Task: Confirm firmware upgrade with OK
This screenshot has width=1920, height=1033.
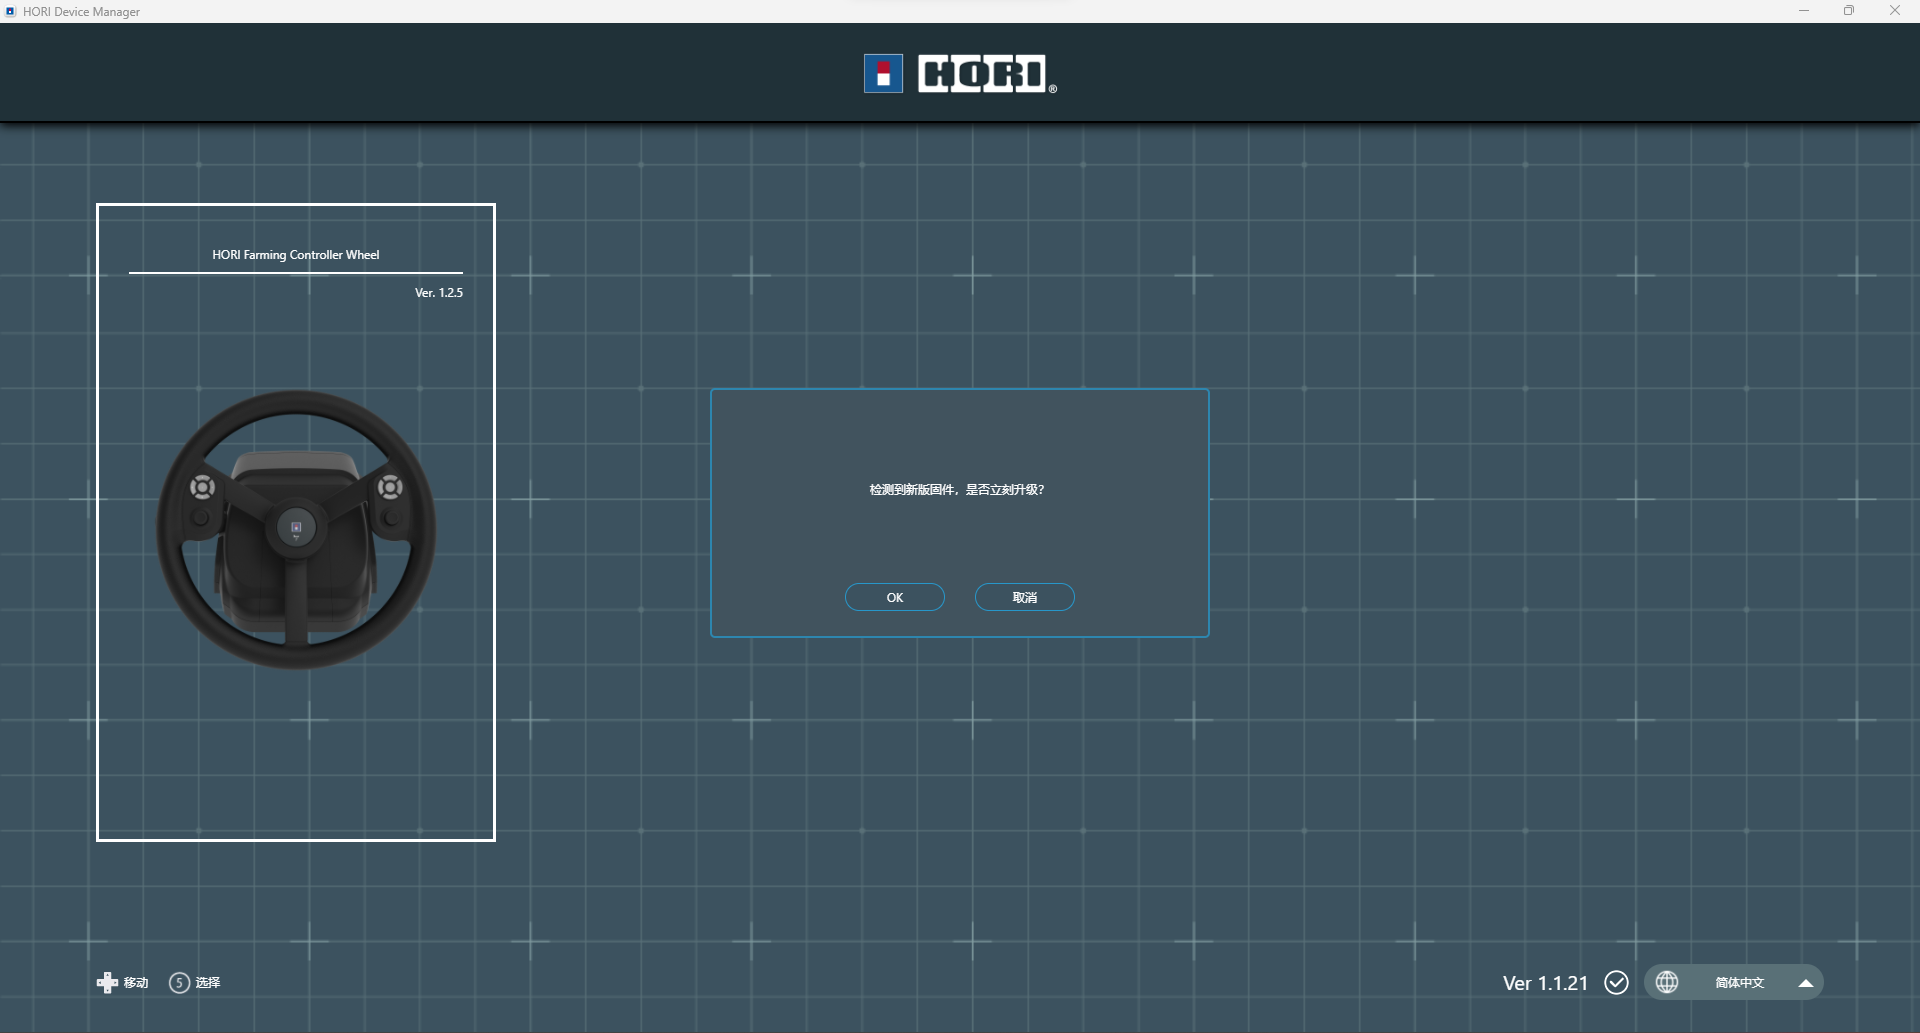Action: pyautogui.click(x=895, y=597)
